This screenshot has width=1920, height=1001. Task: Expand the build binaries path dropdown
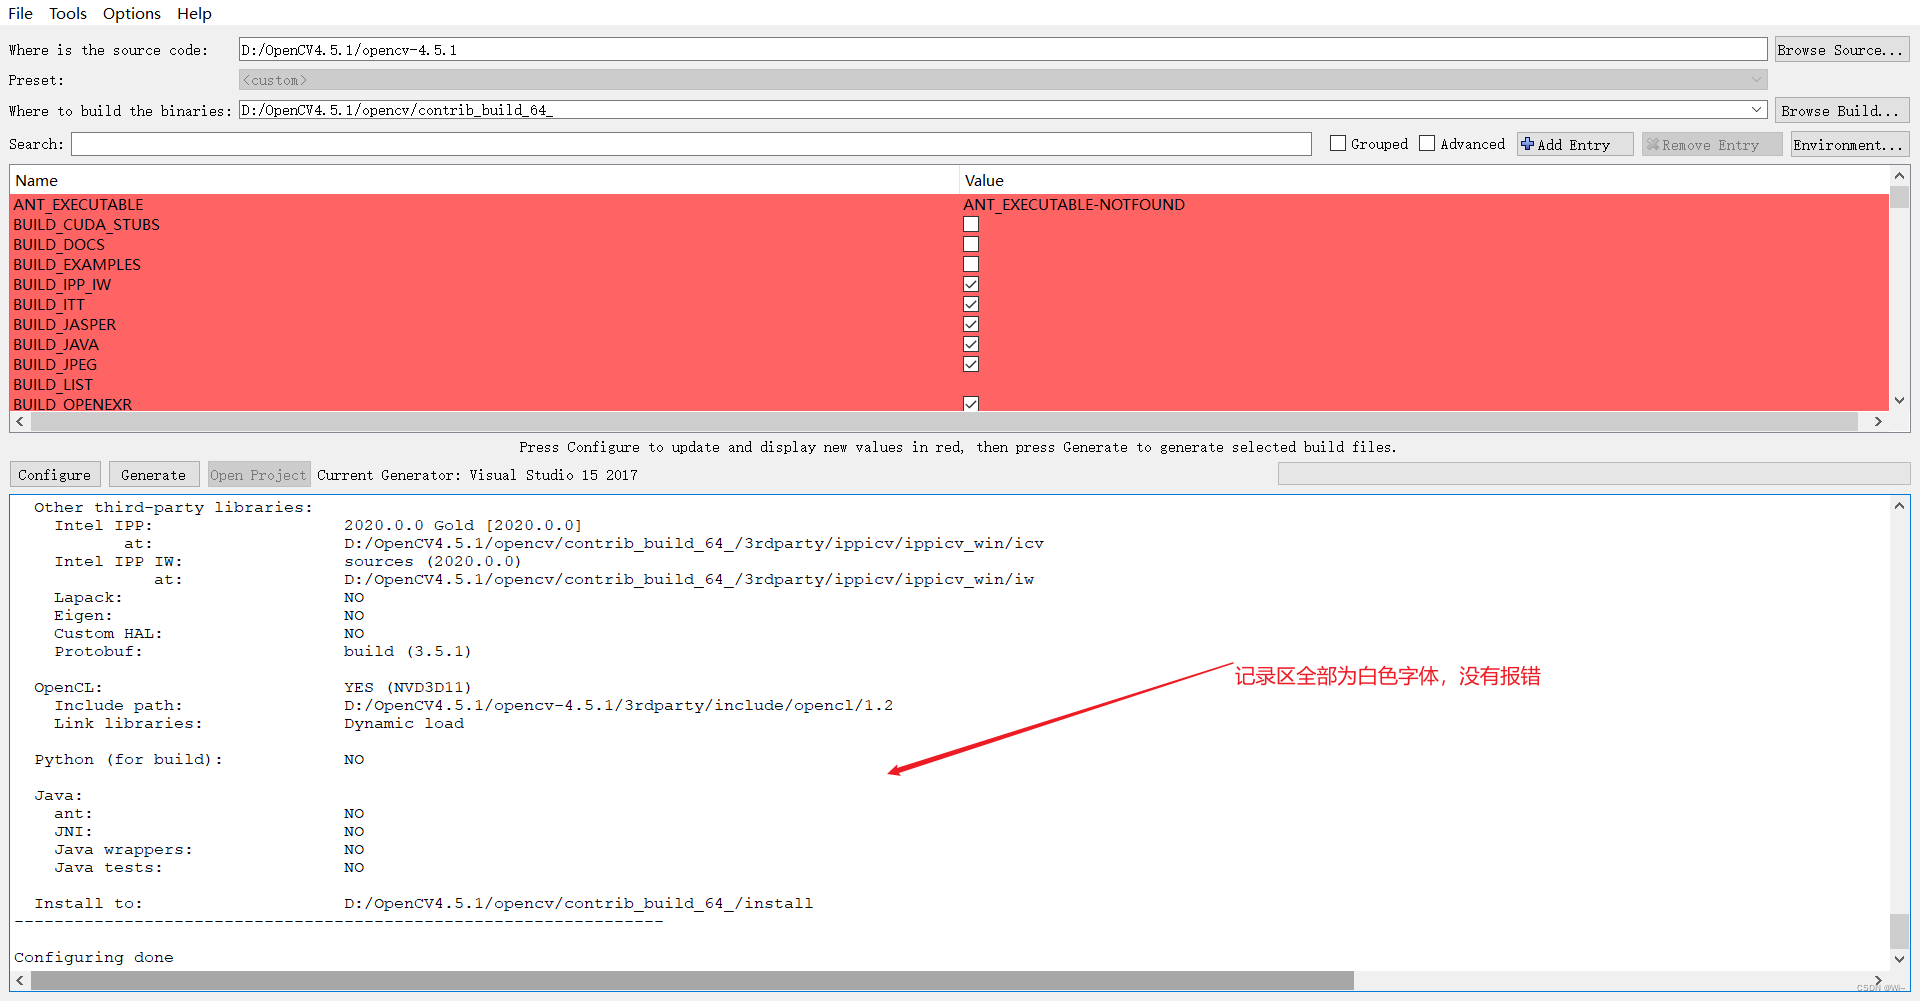pyautogui.click(x=1756, y=110)
